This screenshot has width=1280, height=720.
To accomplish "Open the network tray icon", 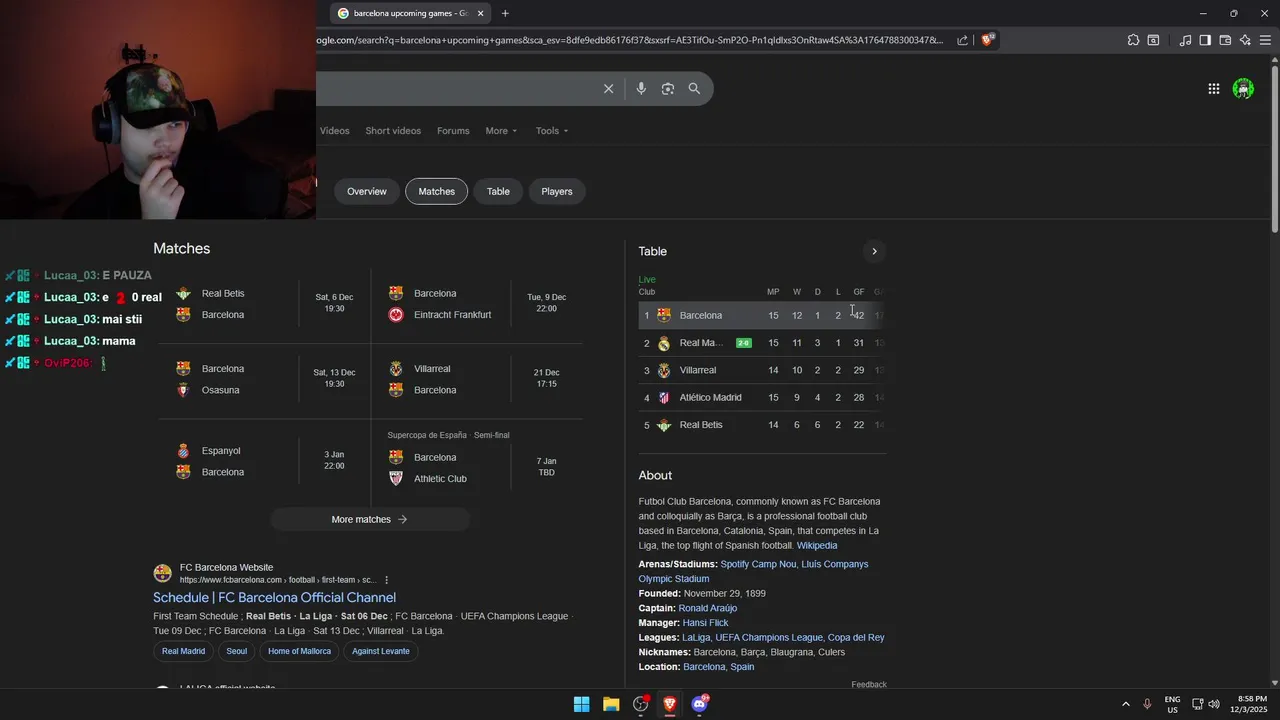I will coord(1197,704).
